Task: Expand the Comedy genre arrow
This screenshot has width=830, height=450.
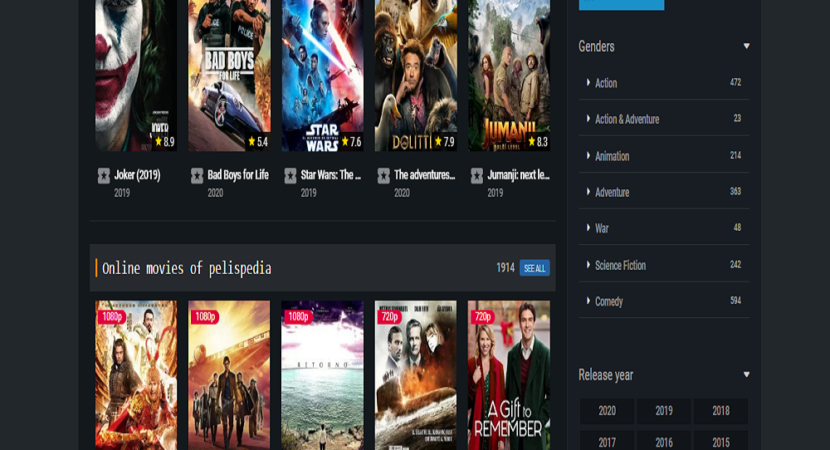Action: pyautogui.click(x=588, y=300)
